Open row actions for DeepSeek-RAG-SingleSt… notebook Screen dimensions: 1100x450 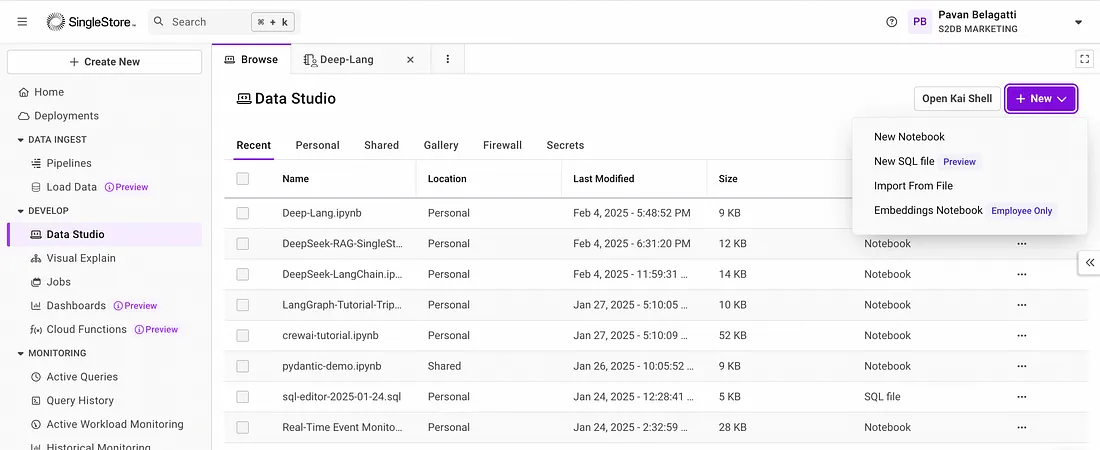[1021, 244]
